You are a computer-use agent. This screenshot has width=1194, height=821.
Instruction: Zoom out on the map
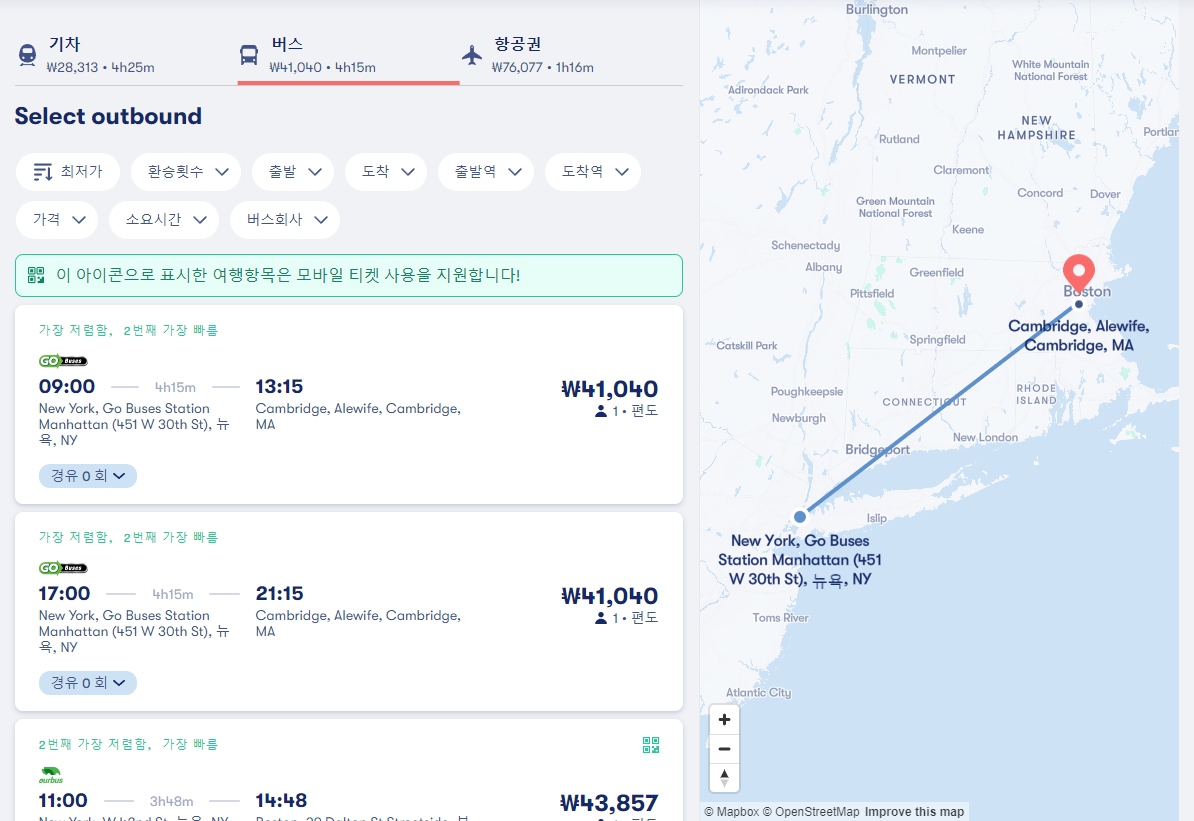pos(724,749)
